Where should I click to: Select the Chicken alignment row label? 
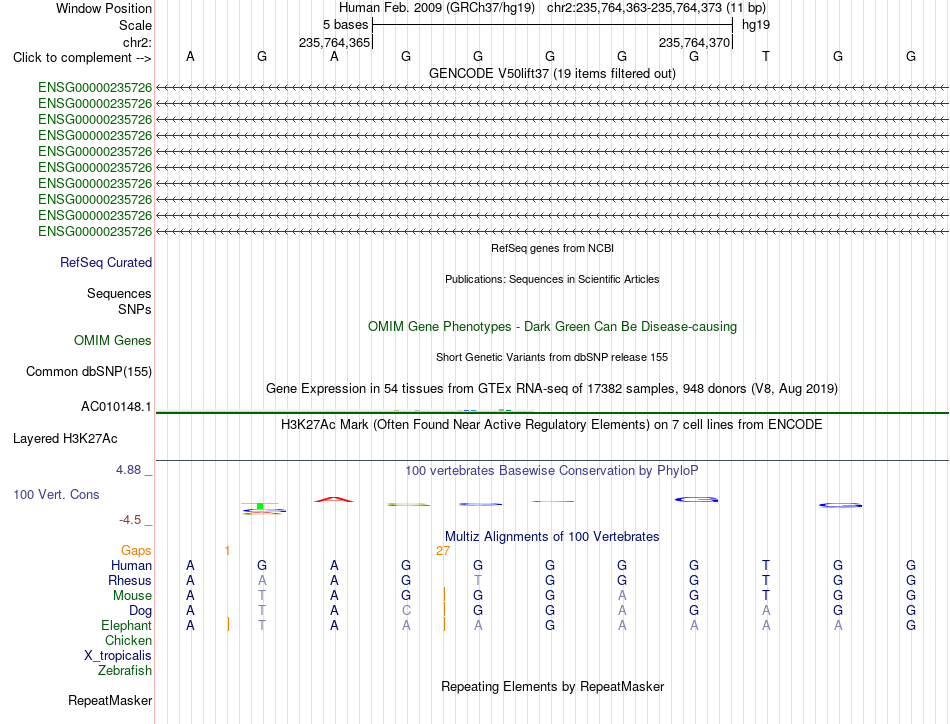128,640
